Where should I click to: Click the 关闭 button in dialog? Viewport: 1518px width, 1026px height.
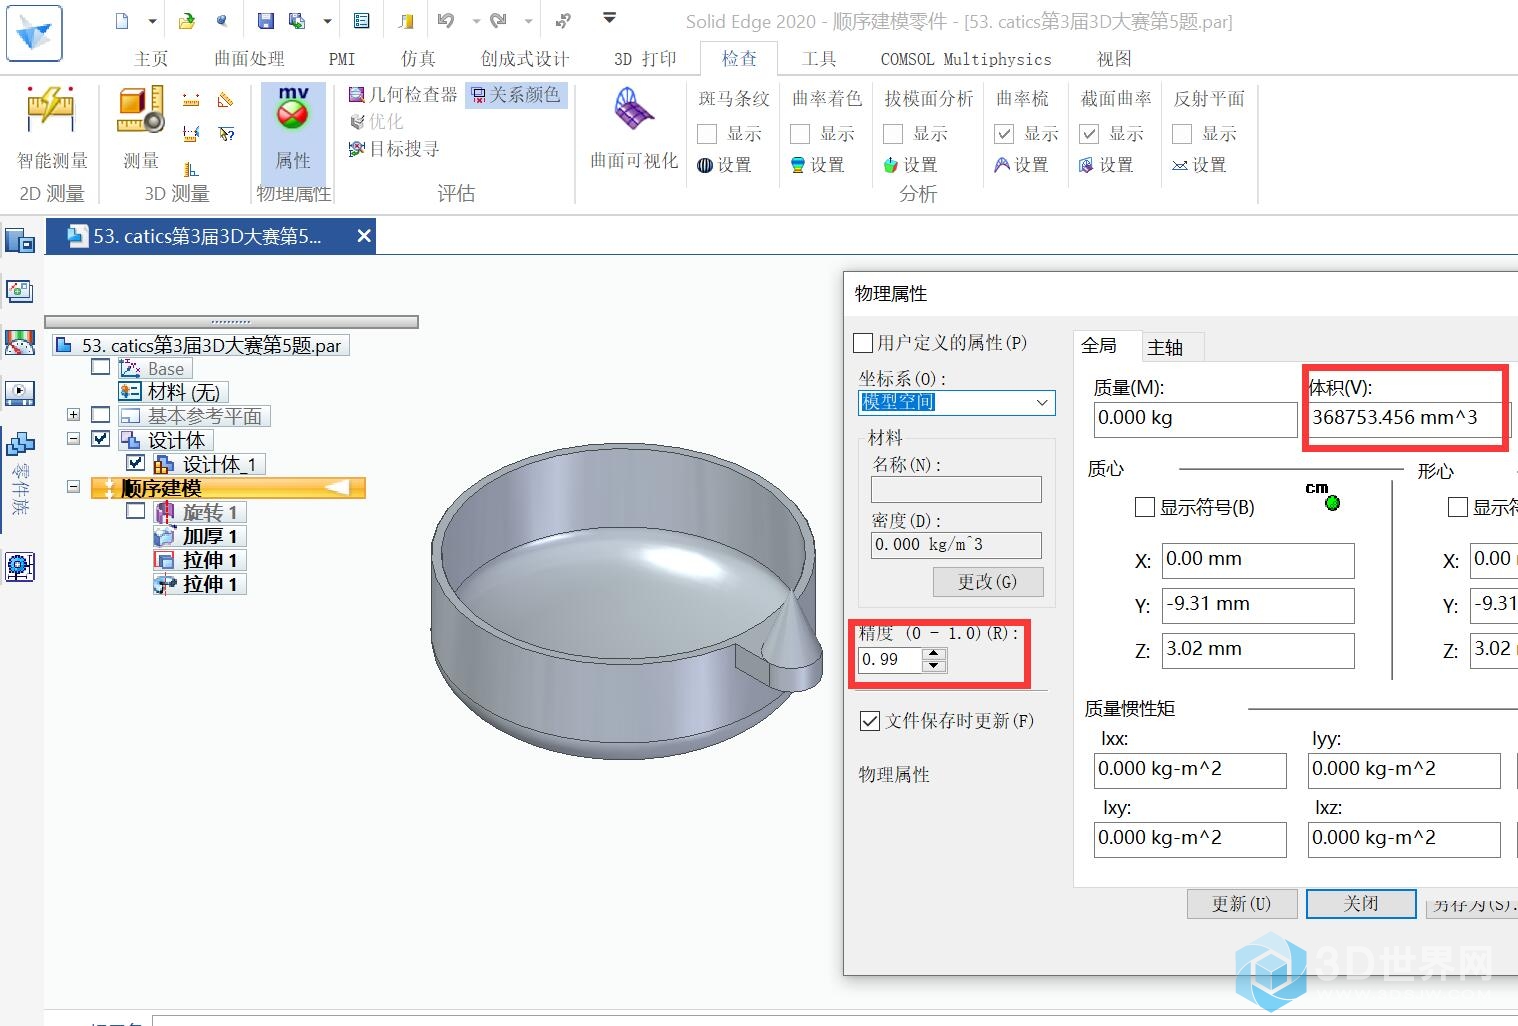point(1361,903)
